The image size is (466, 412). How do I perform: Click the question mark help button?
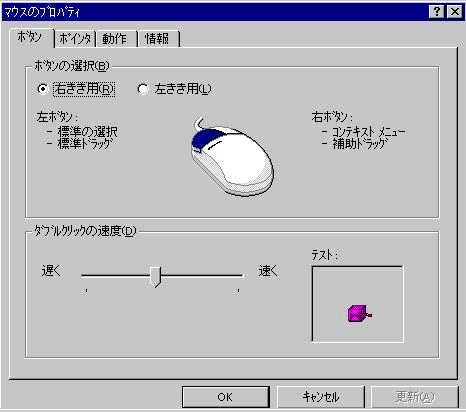pyautogui.click(x=437, y=12)
